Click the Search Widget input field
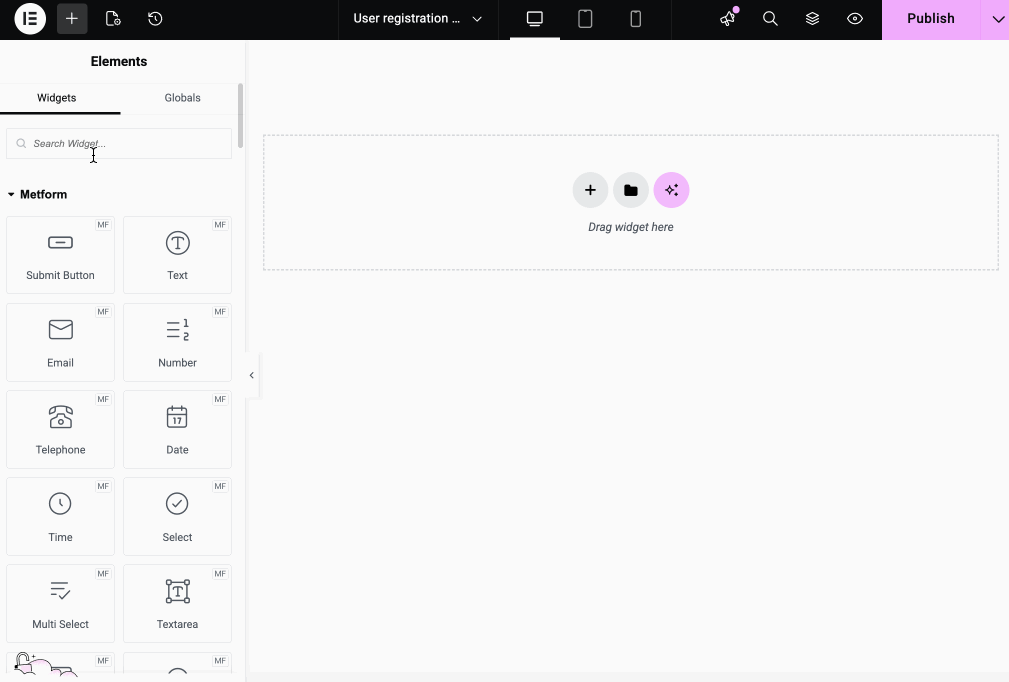The width and height of the screenshot is (1009, 682). [118, 143]
